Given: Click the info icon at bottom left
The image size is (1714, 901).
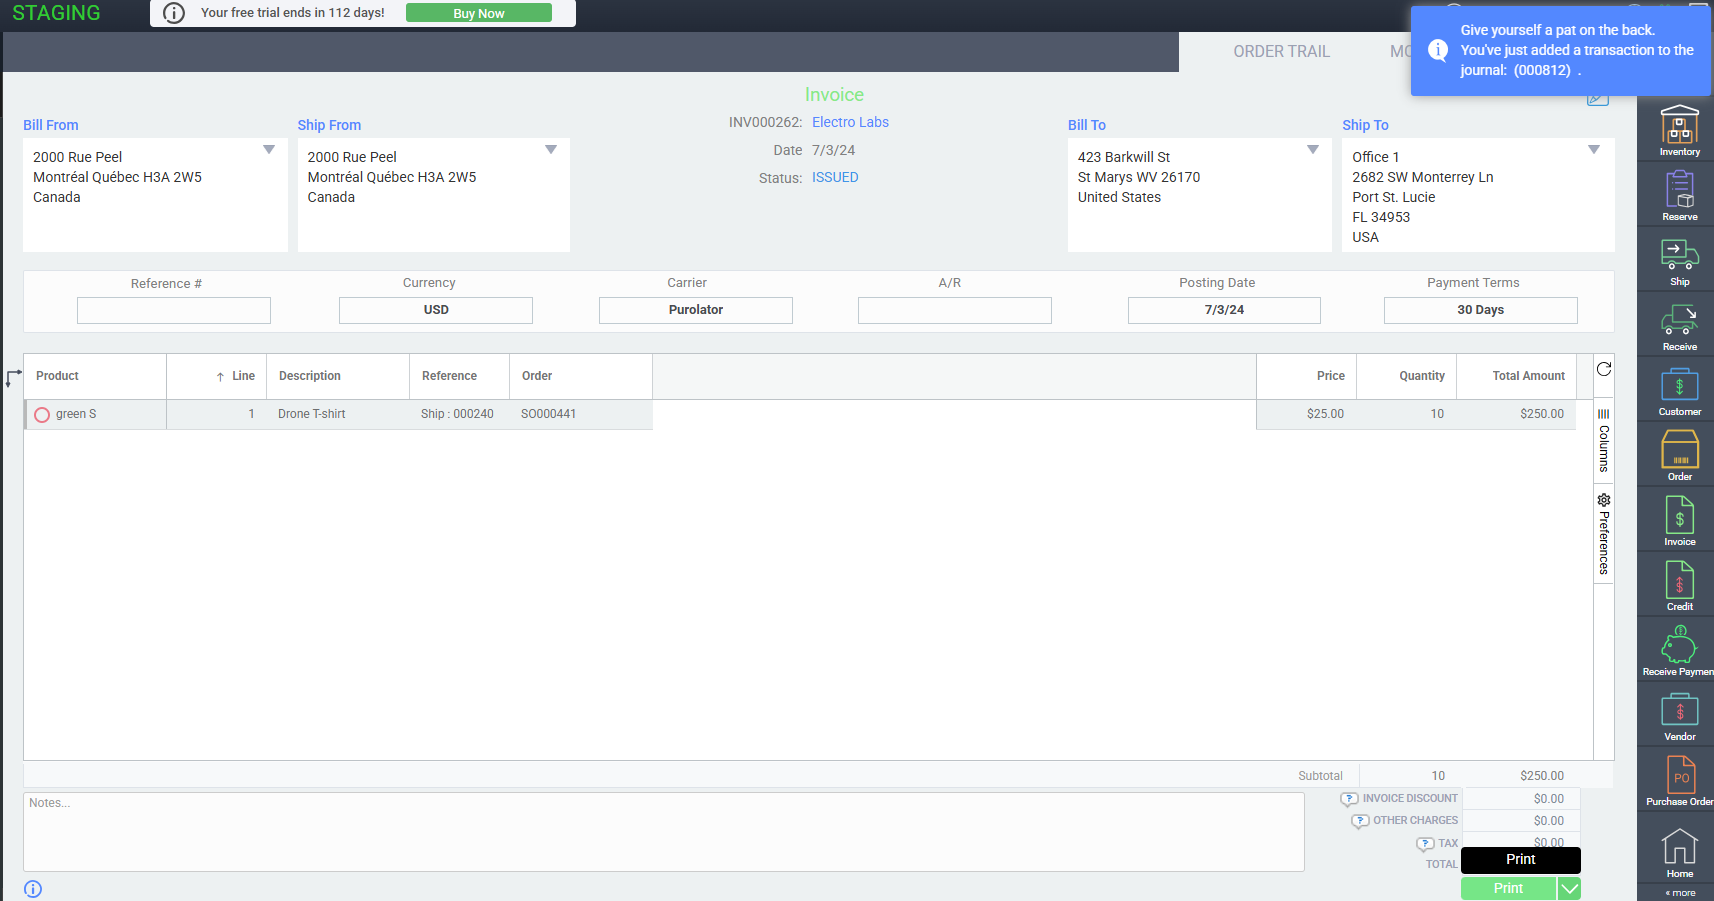Looking at the screenshot, I should [33, 889].
